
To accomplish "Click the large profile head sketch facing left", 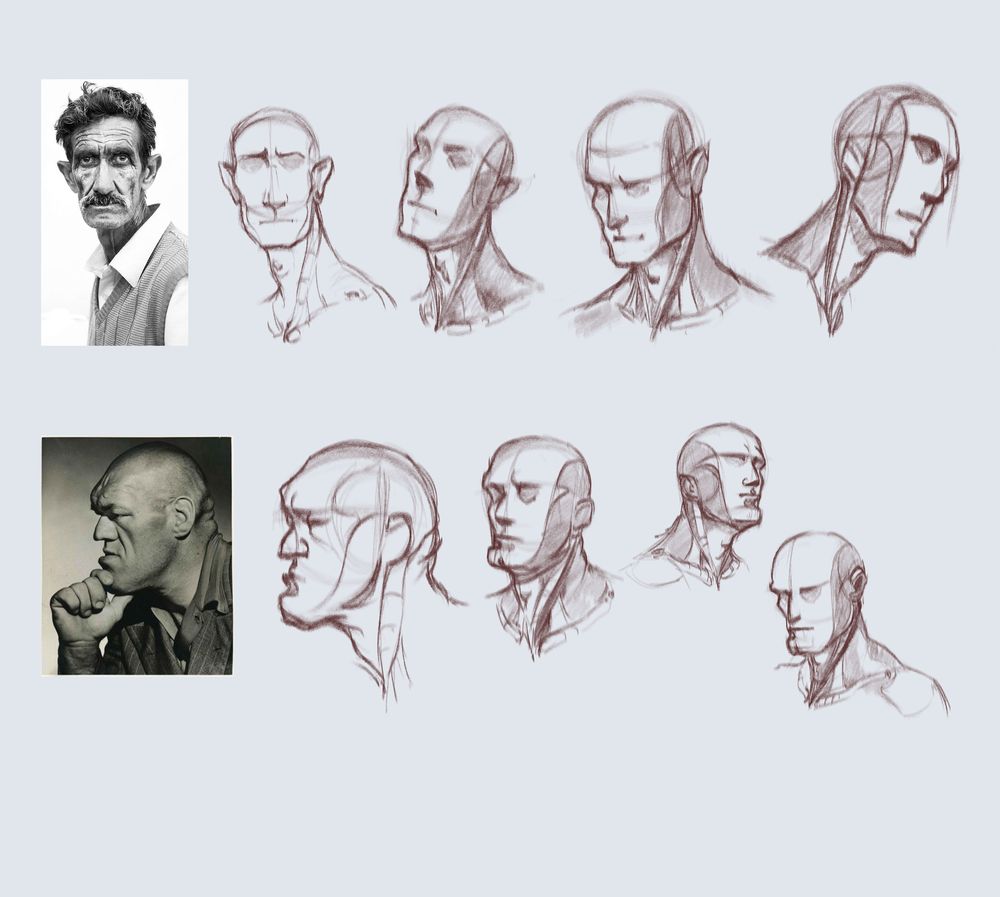I will (371, 574).
